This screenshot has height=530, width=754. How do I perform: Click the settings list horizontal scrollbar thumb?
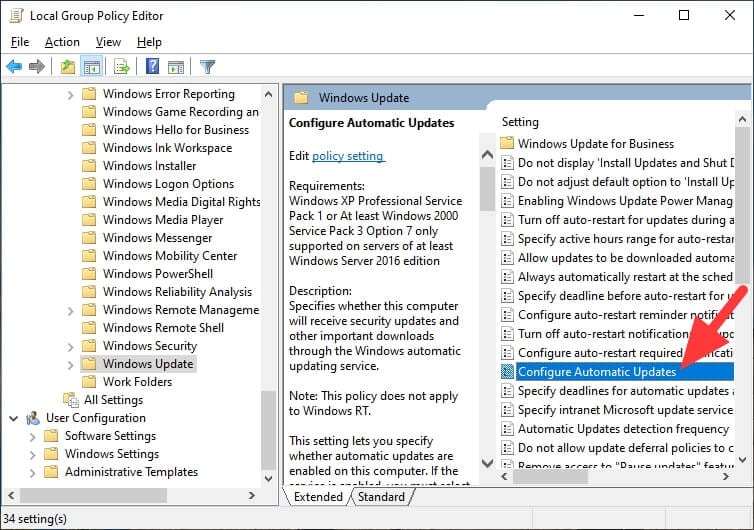click(x=550, y=477)
